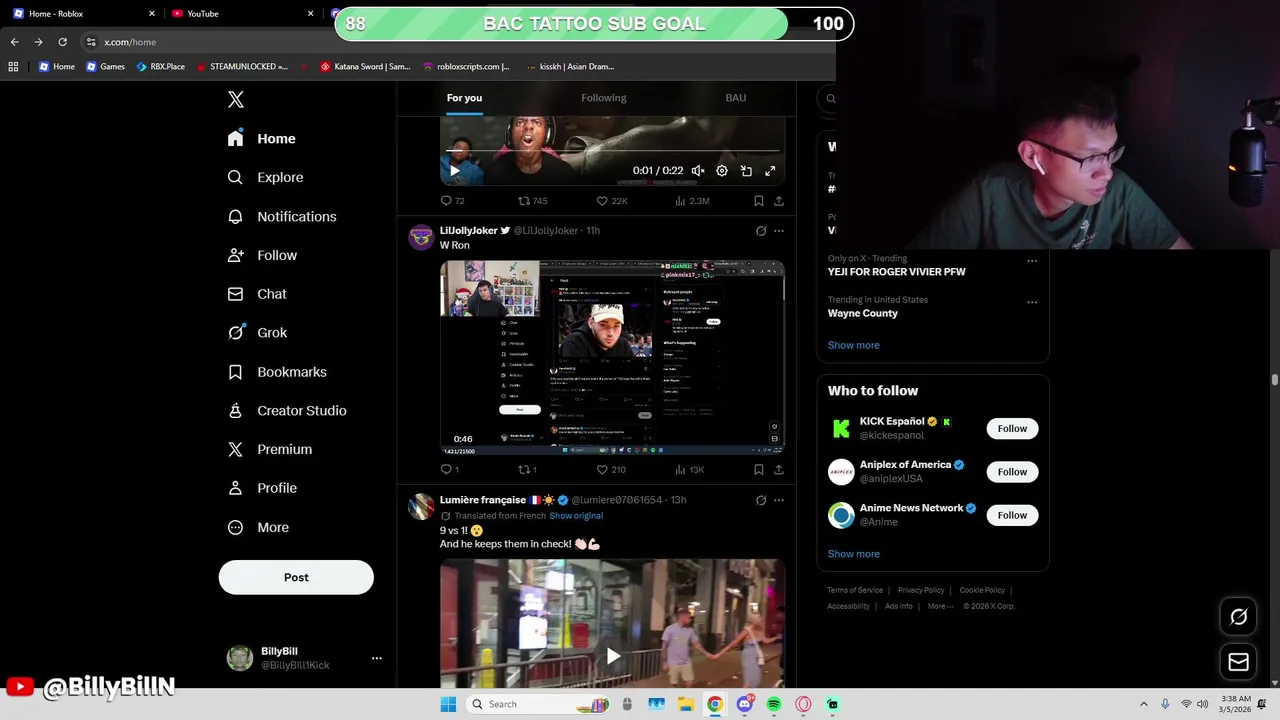Share the post with 22K likes

coord(779,201)
